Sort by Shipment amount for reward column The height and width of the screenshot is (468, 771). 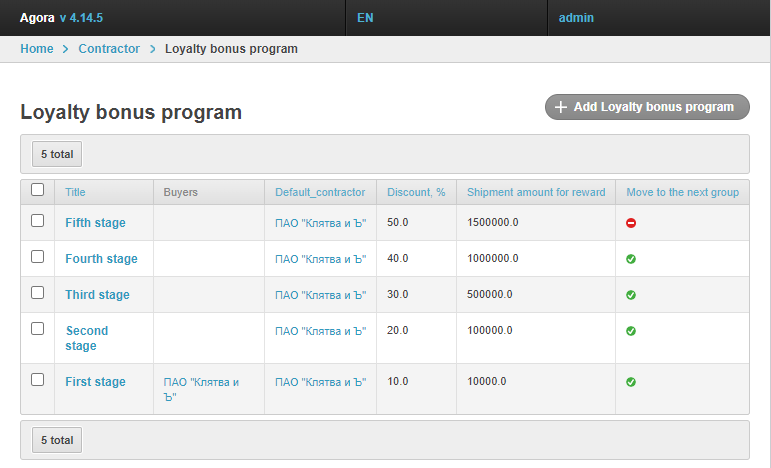coord(536,192)
